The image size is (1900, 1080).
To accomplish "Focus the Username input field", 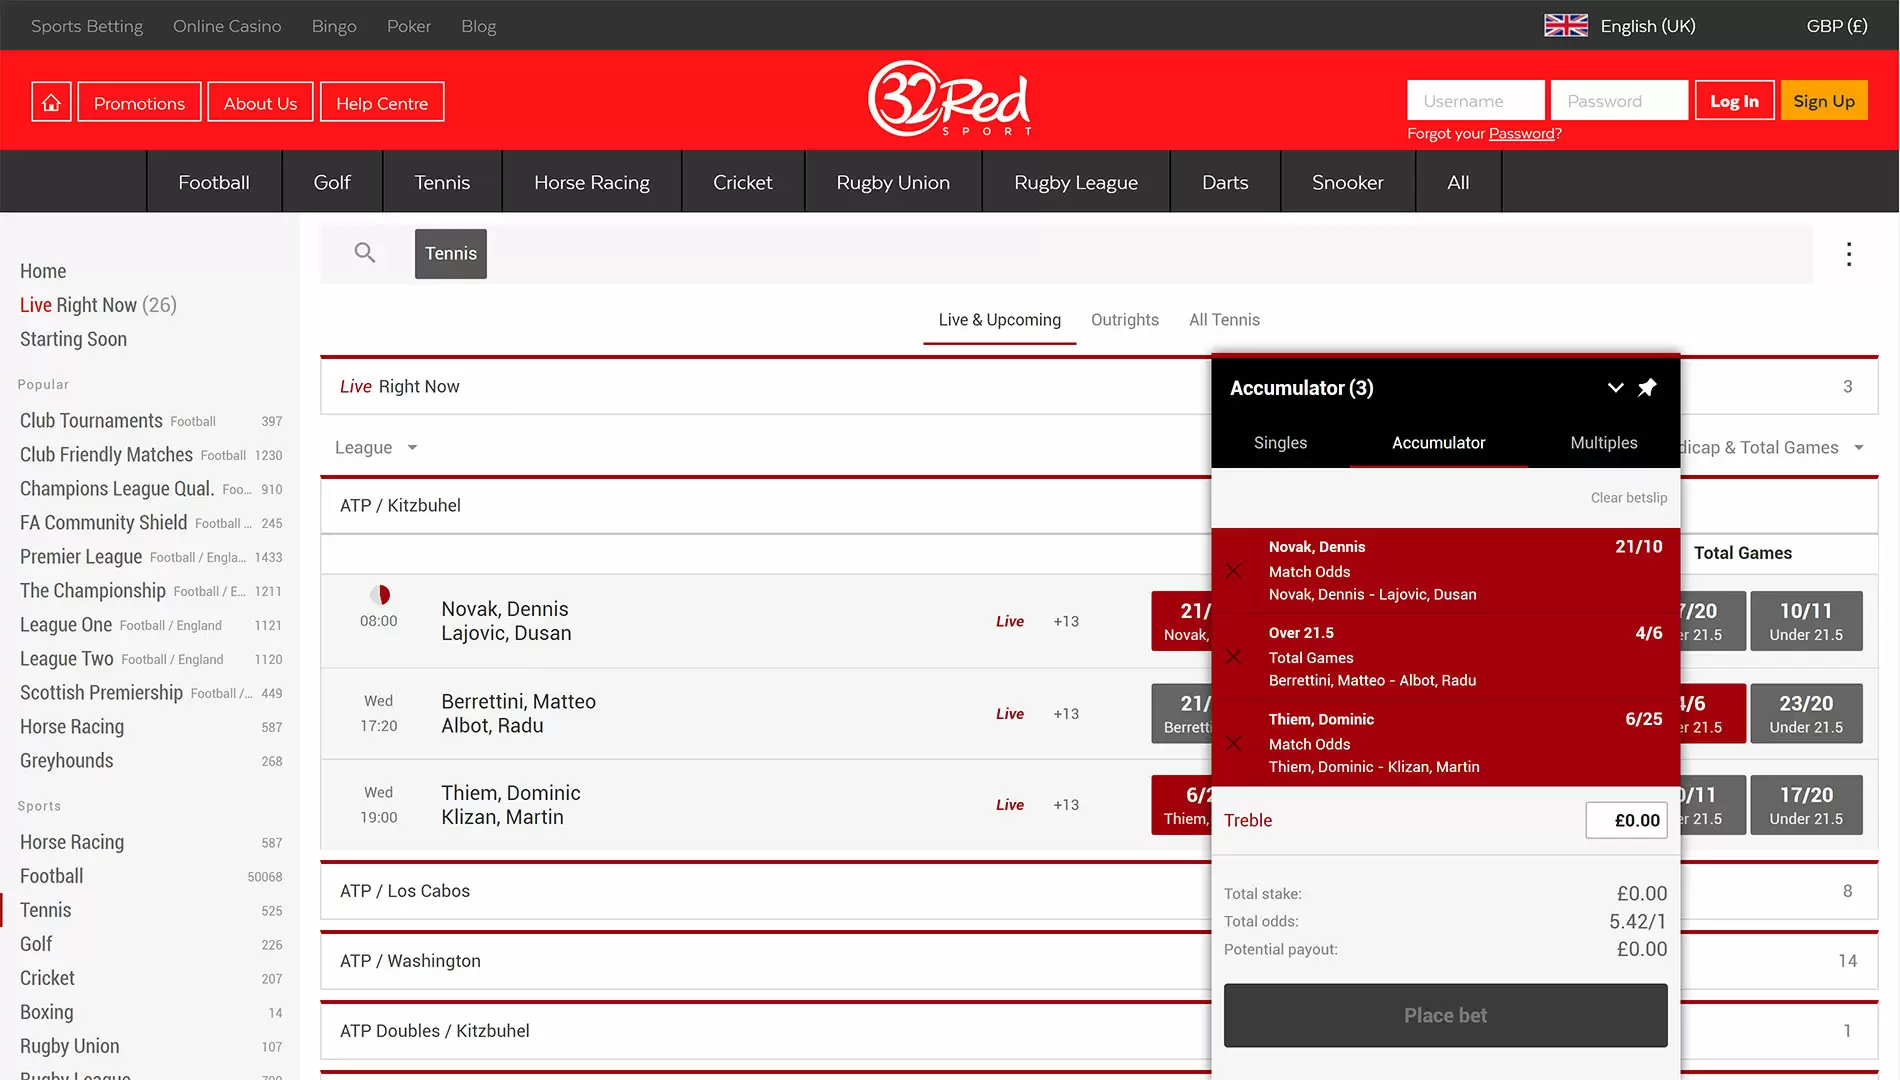I will click(1475, 100).
